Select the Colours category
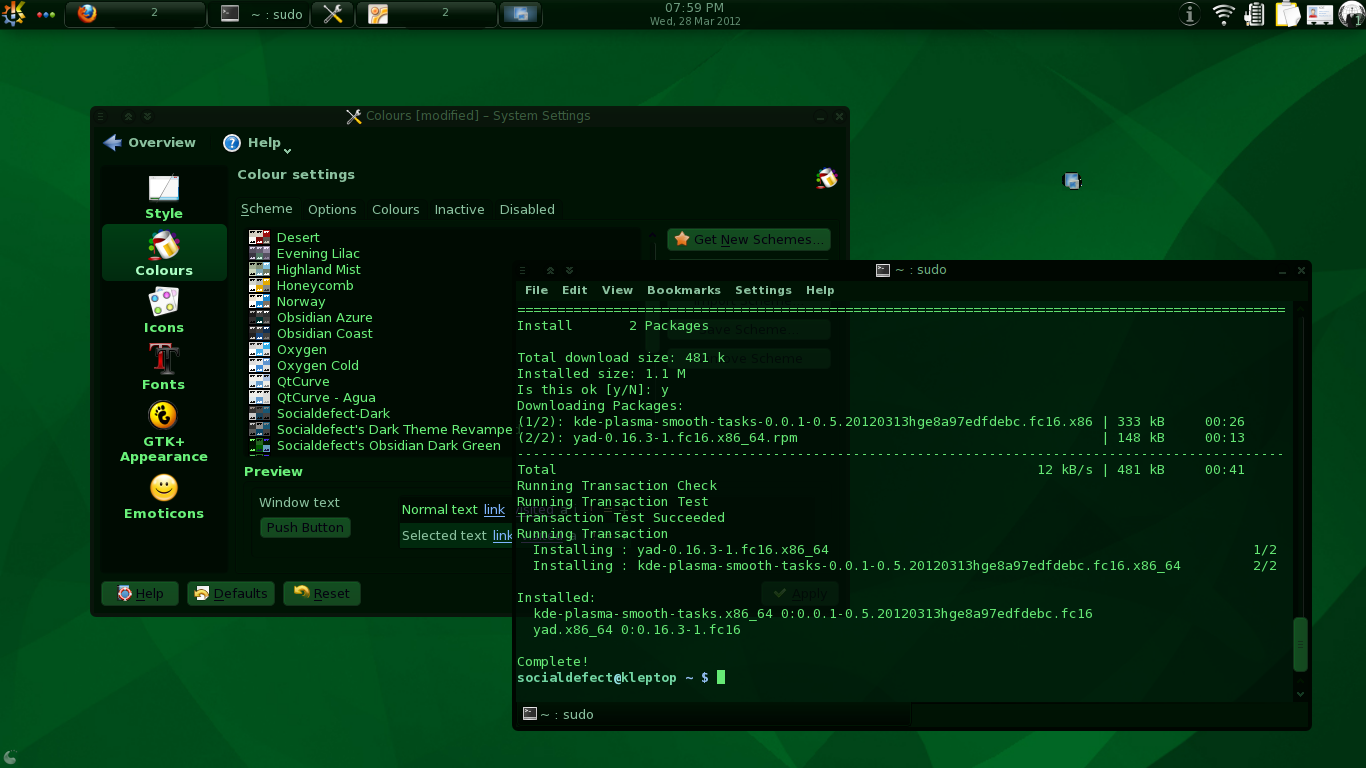 (x=164, y=253)
